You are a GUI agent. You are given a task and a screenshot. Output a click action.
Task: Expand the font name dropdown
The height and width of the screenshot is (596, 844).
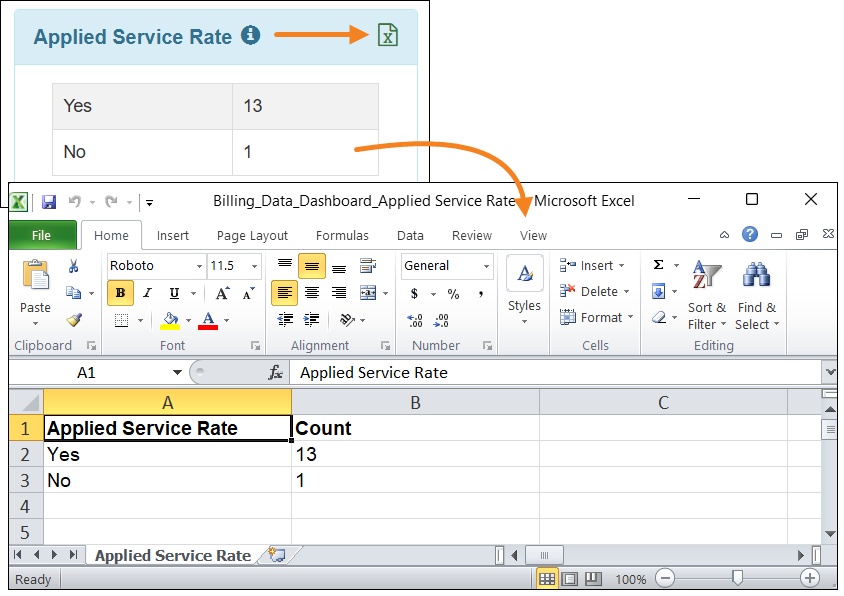(199, 266)
